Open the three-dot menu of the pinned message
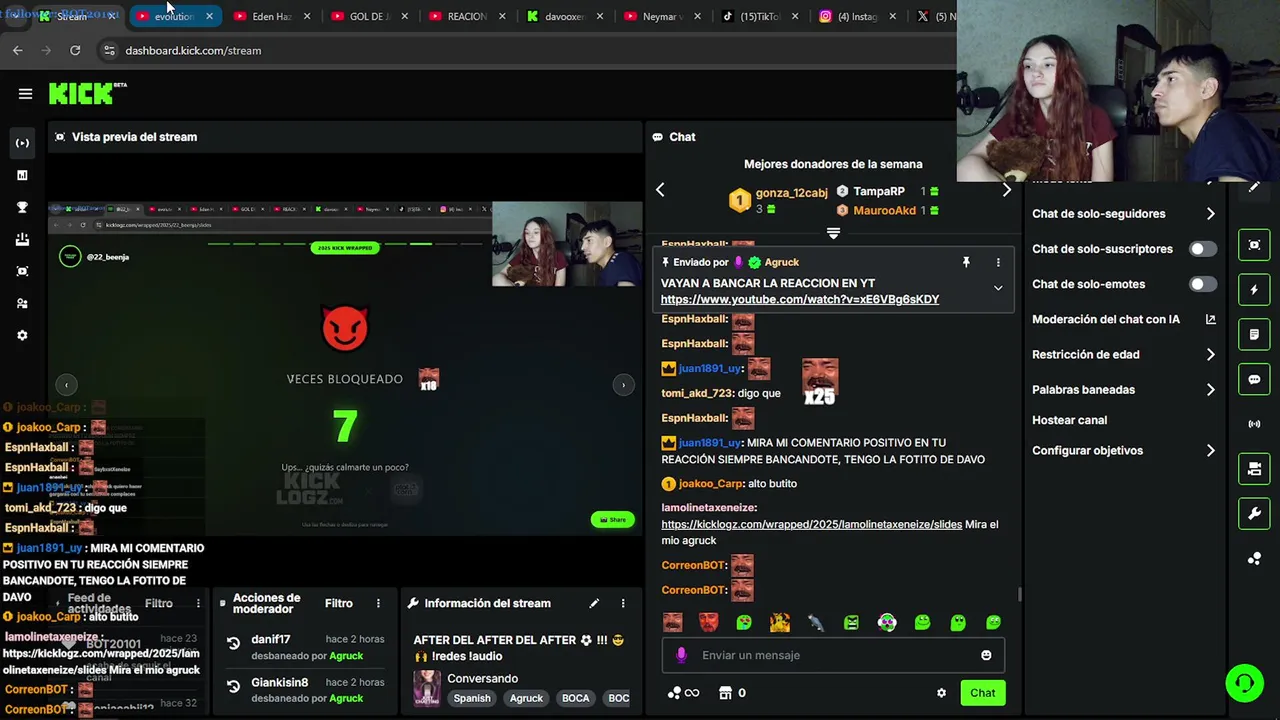 [997, 262]
